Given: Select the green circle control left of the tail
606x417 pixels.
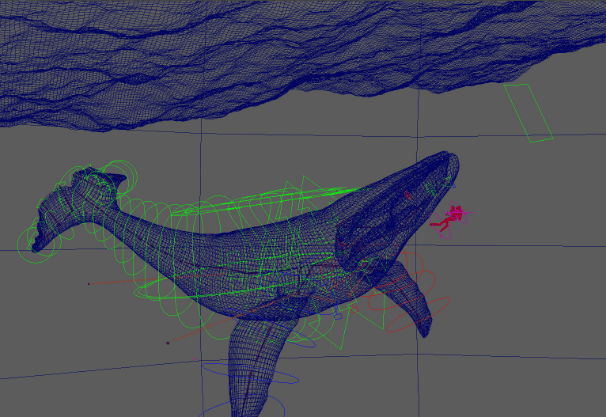Looking at the screenshot, I should click(x=22, y=246).
